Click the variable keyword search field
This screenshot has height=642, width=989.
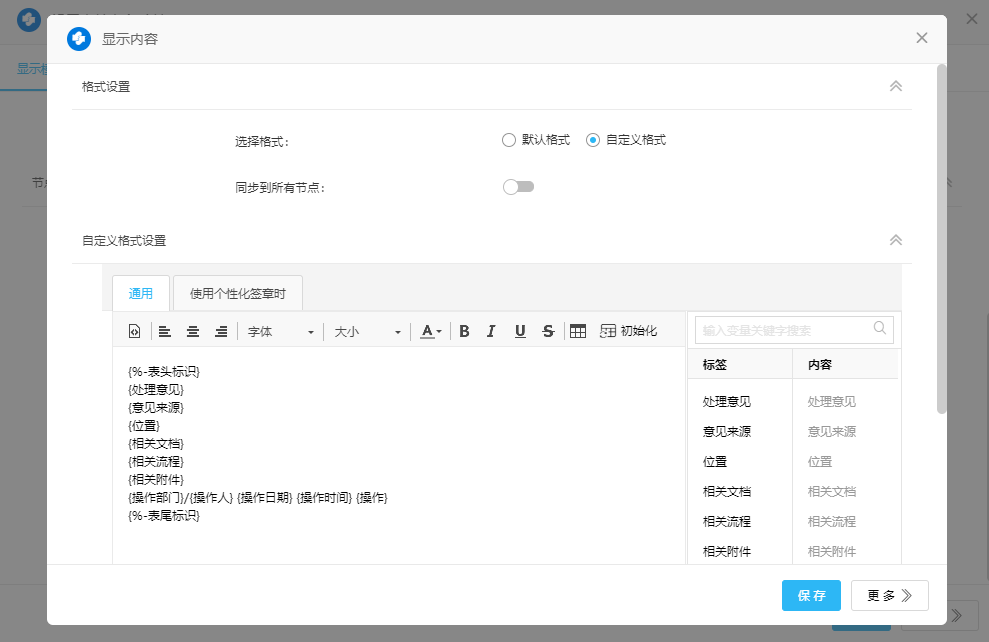(x=784, y=330)
